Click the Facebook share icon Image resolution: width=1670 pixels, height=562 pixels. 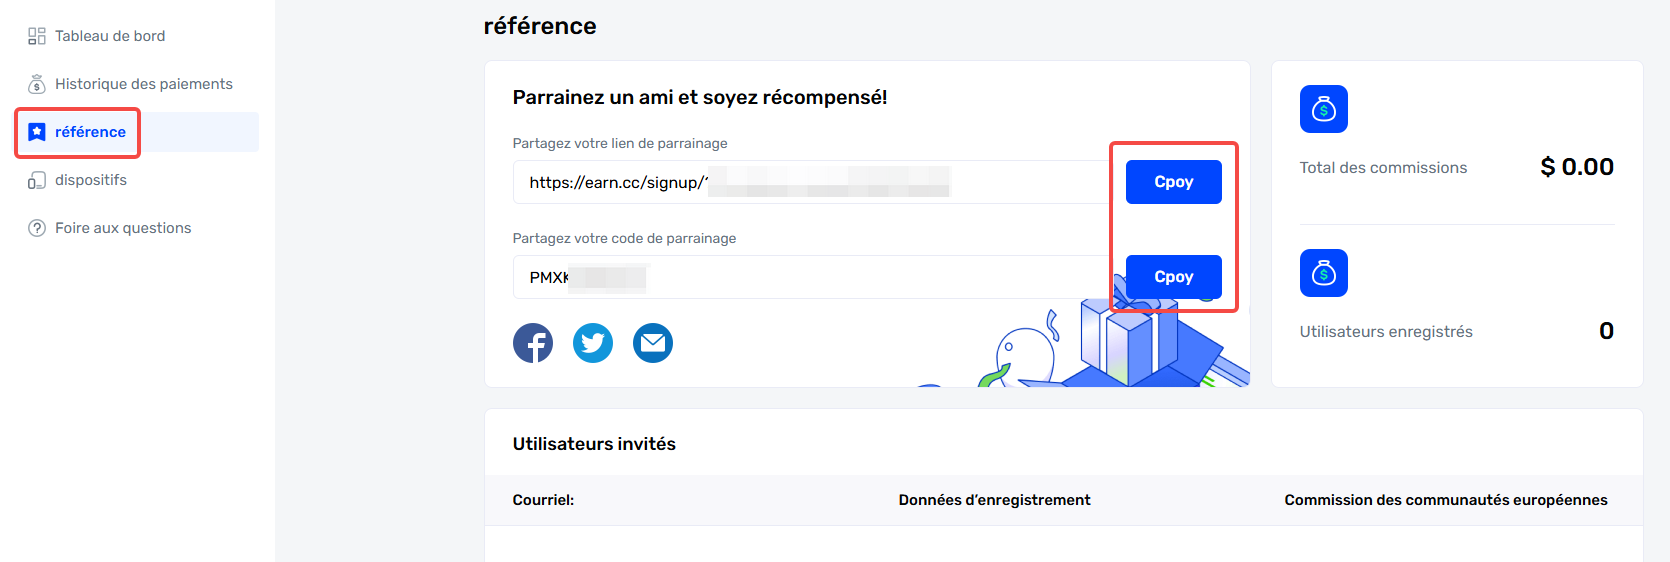[533, 343]
